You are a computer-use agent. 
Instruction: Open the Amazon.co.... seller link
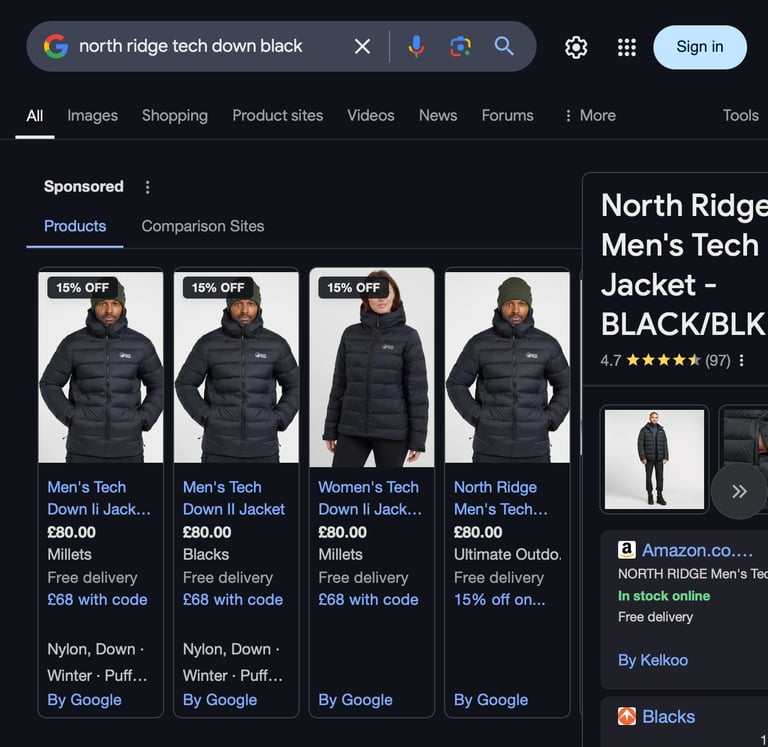697,551
